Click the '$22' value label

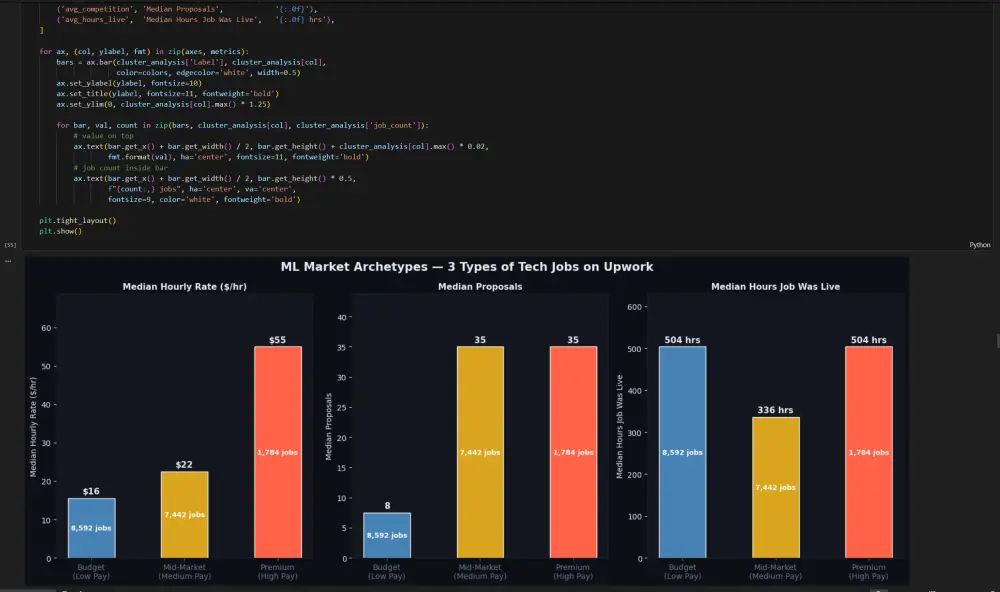184,464
